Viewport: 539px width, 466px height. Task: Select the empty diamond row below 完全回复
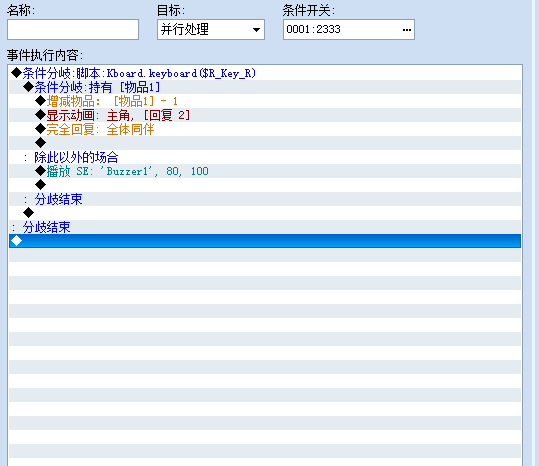(265, 143)
